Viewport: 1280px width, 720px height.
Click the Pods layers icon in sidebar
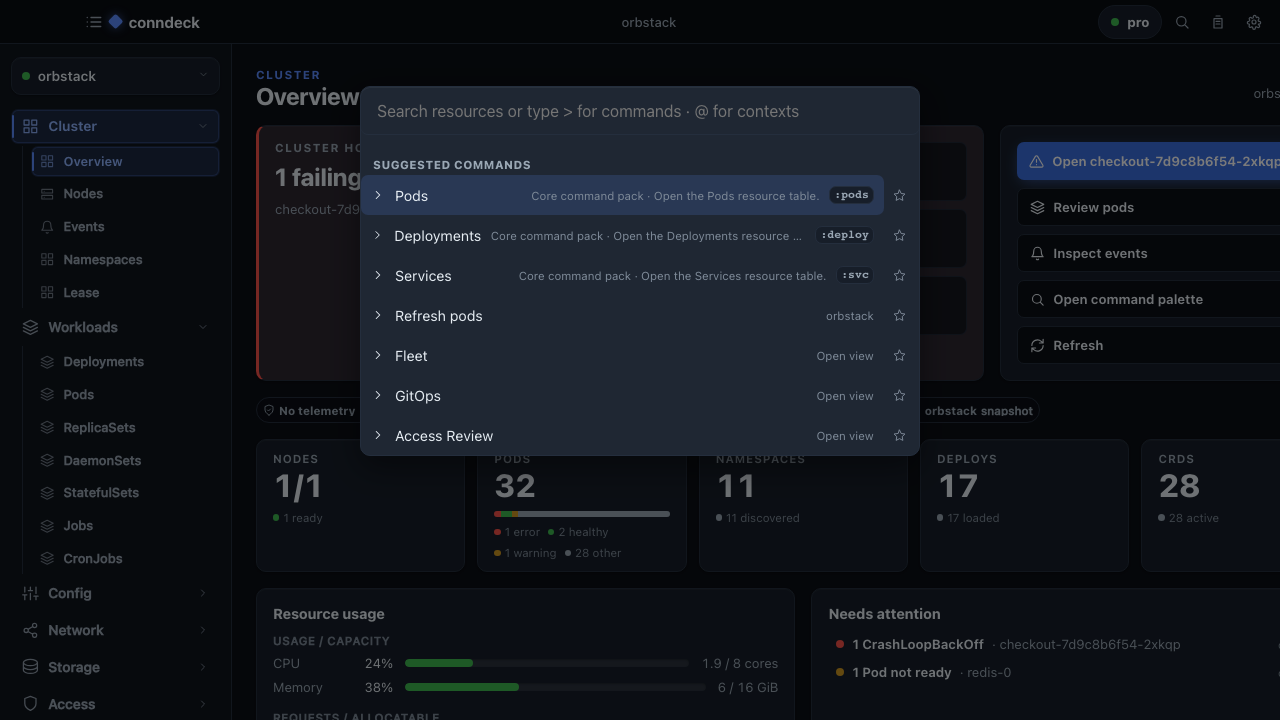point(47,395)
